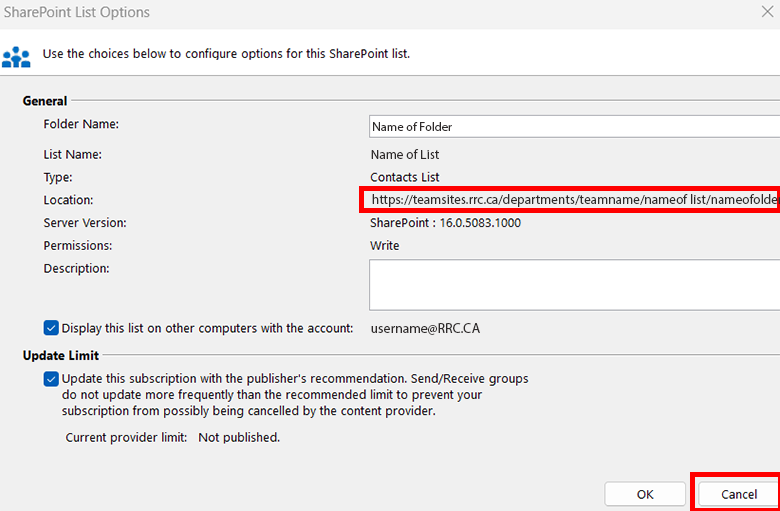Viewport: 780px width, 511px height.
Task: Click the 'Contacts List' type value
Action: tap(404, 178)
